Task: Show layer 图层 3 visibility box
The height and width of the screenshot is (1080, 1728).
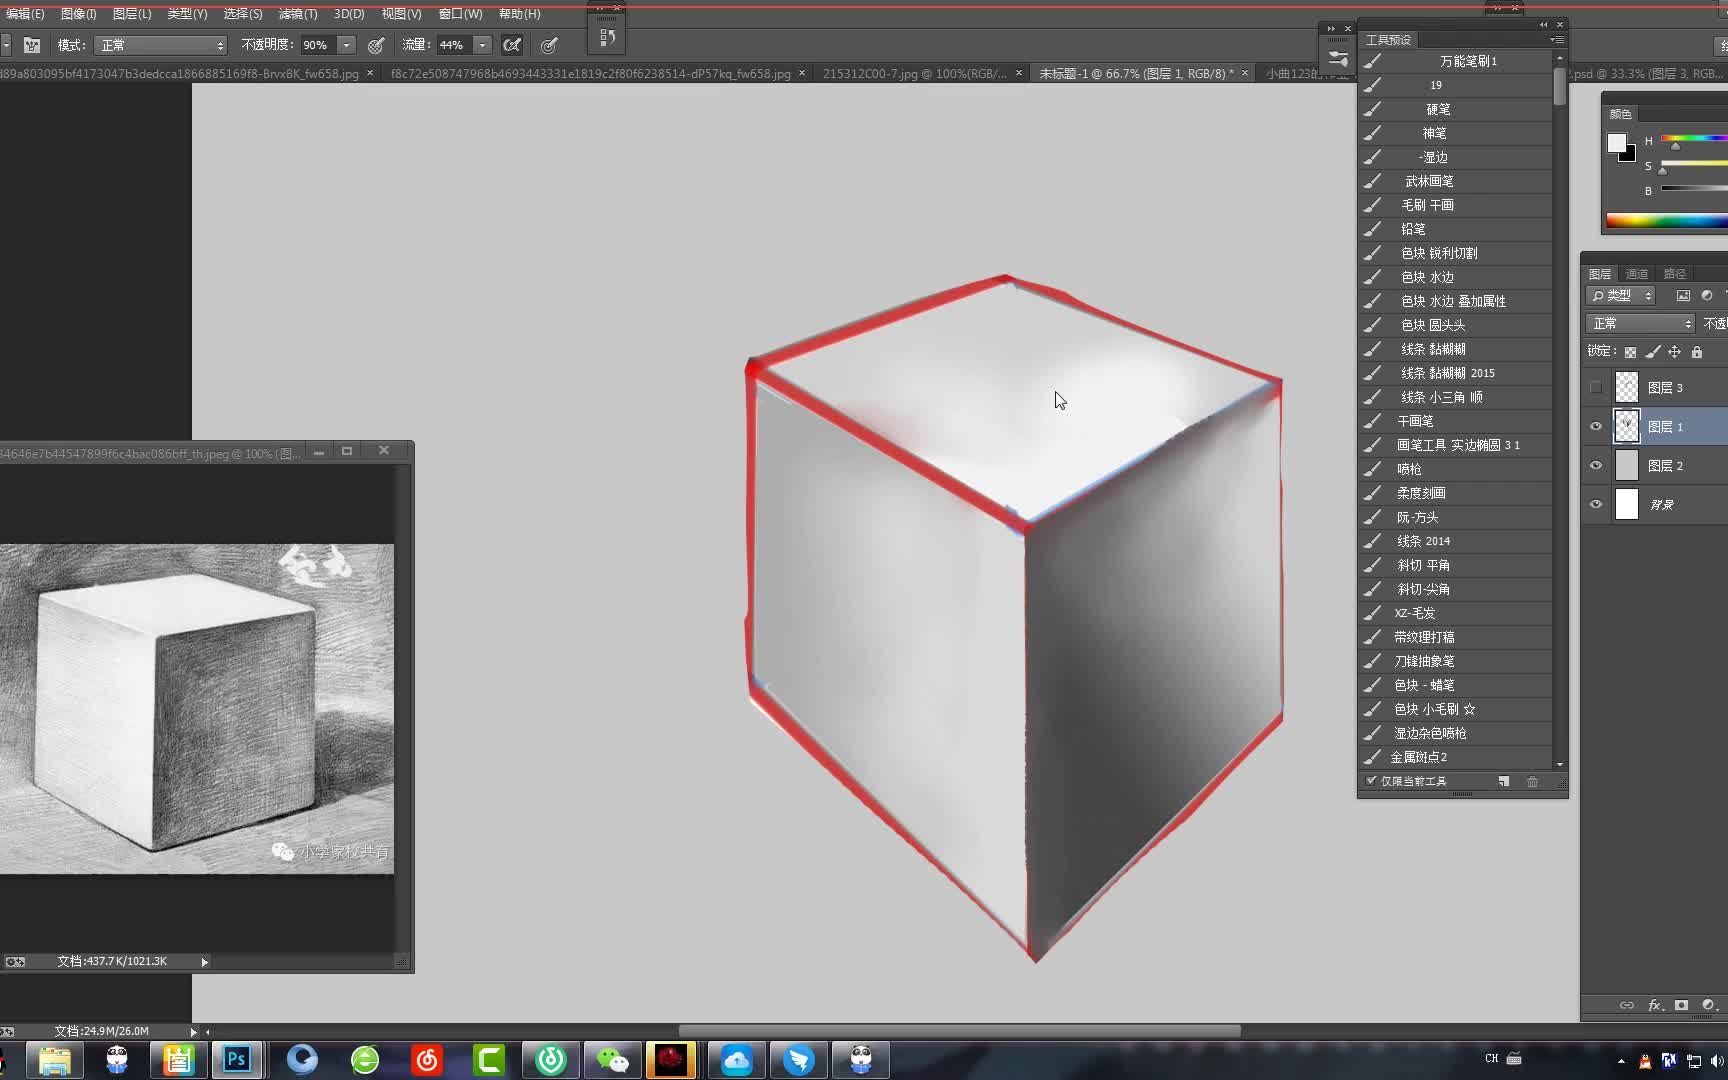Action: point(1596,388)
